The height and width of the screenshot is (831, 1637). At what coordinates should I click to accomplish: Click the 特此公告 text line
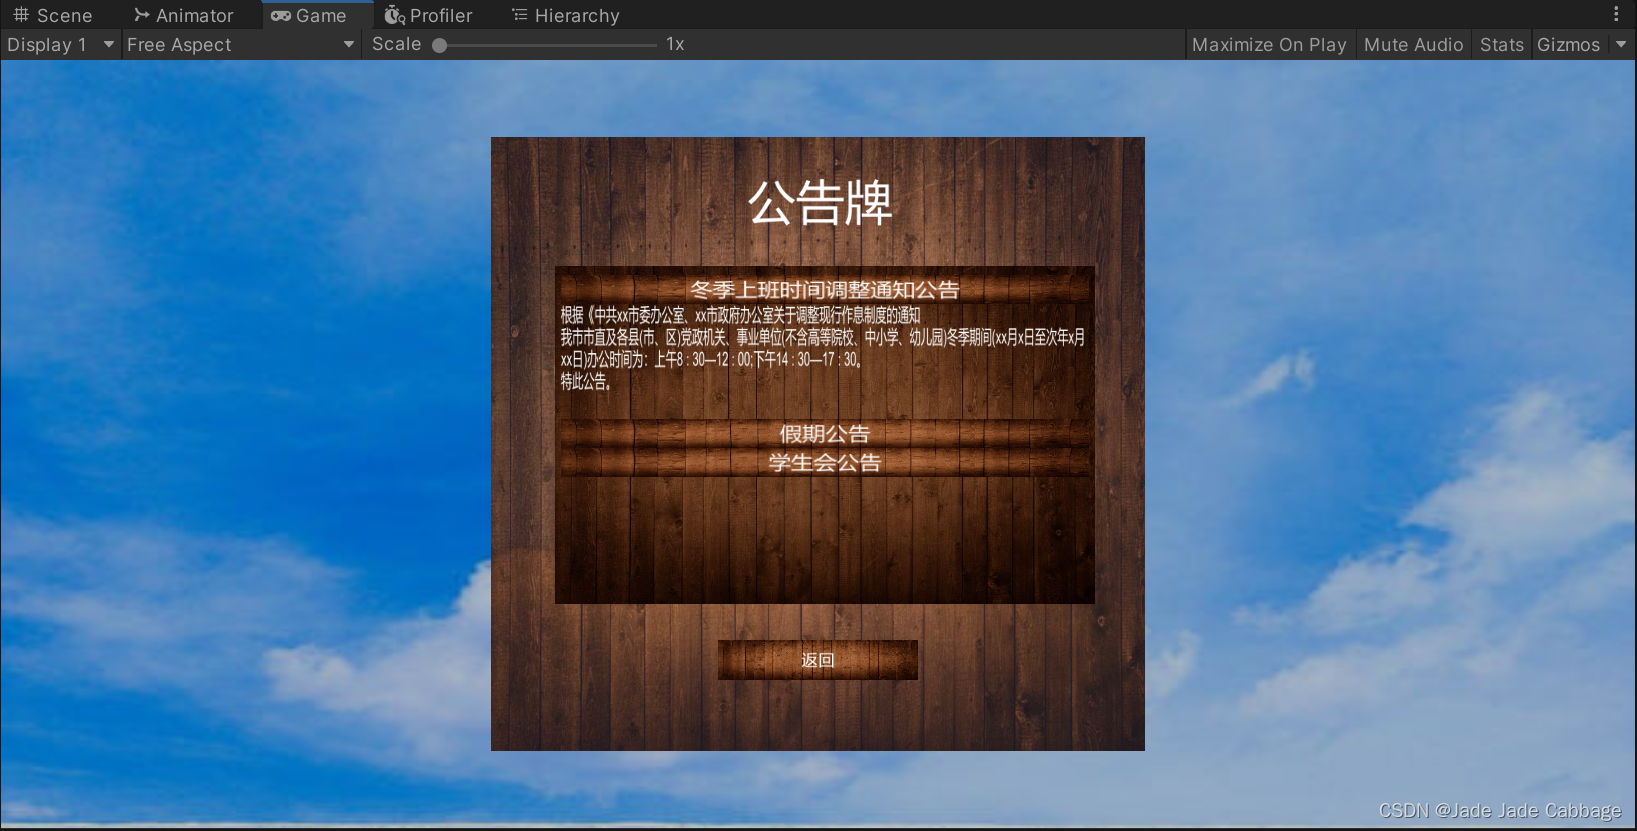pyautogui.click(x=586, y=381)
